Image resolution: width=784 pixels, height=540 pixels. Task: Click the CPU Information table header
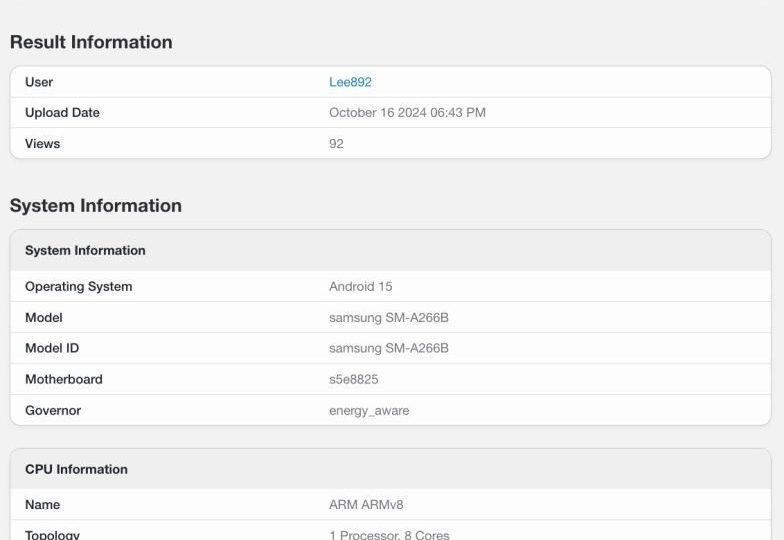(76, 470)
